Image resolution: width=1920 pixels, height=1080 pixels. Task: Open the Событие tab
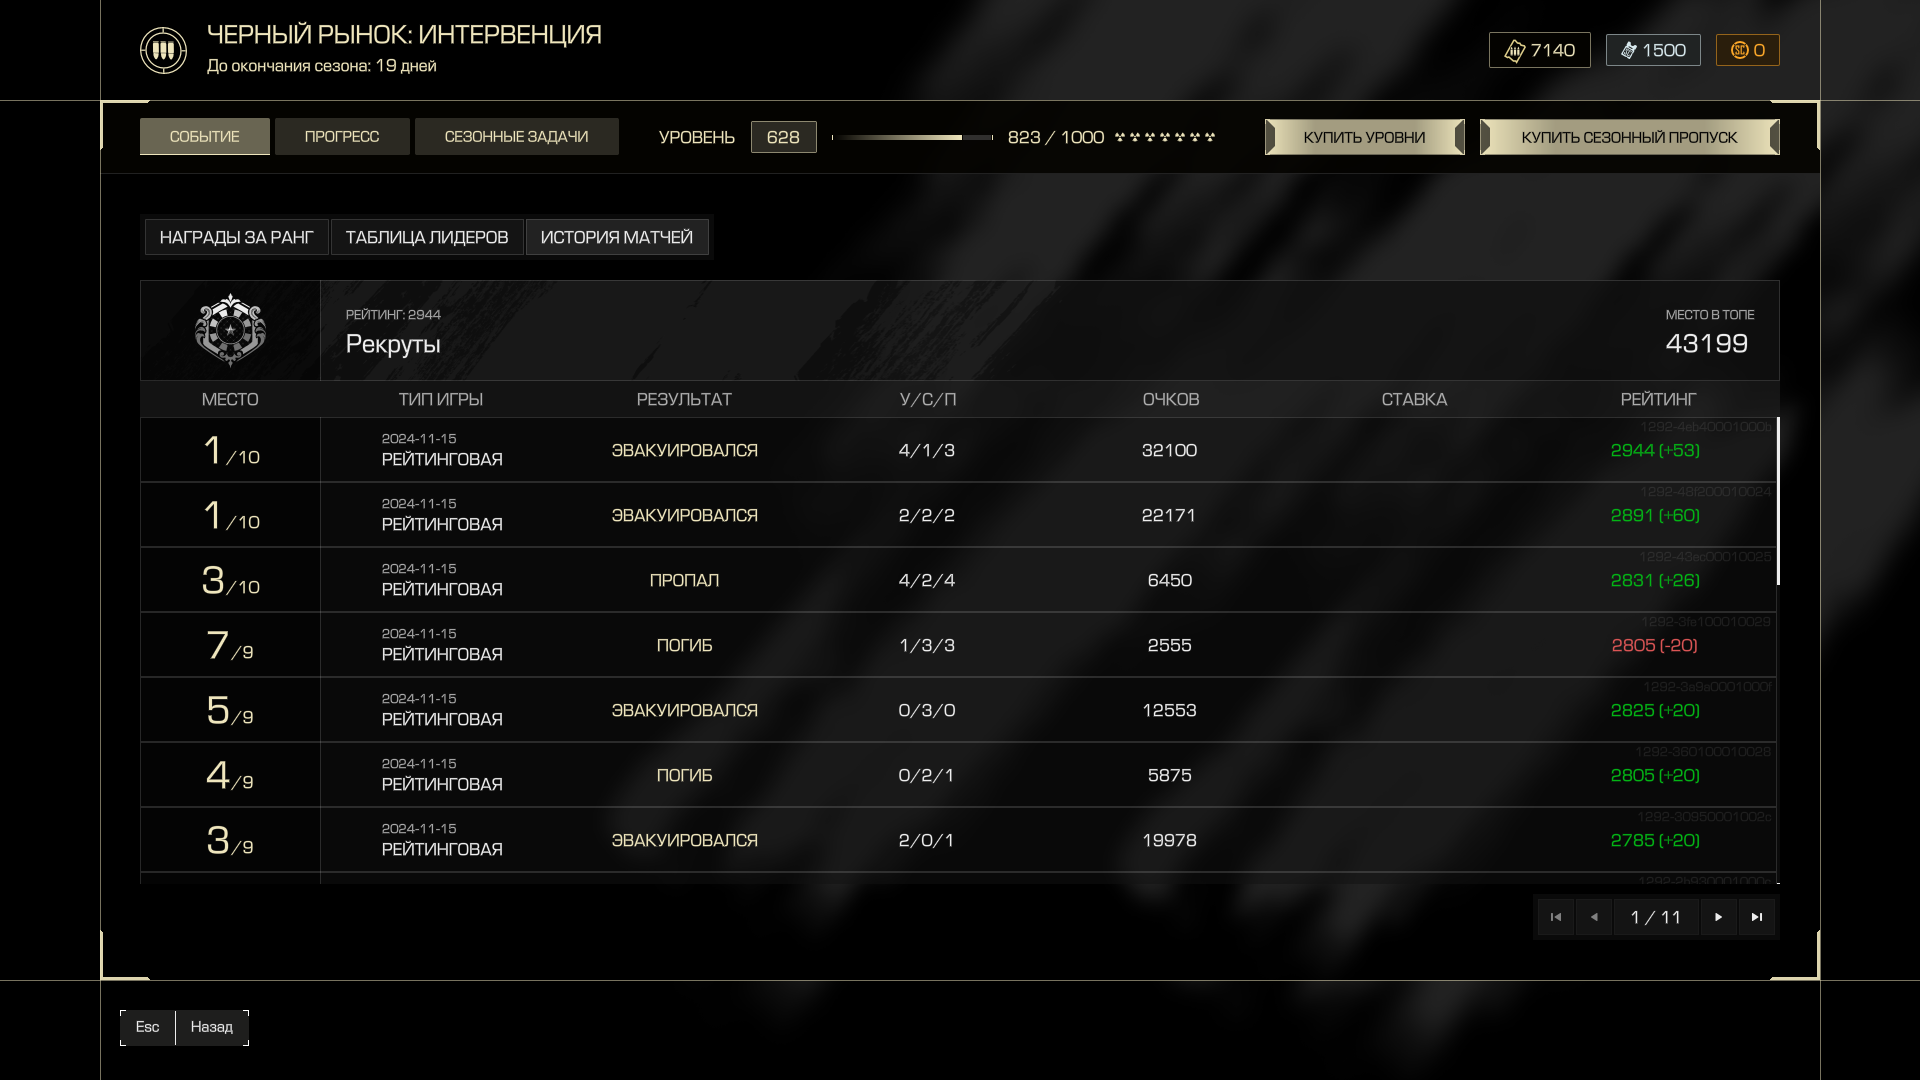tap(204, 137)
